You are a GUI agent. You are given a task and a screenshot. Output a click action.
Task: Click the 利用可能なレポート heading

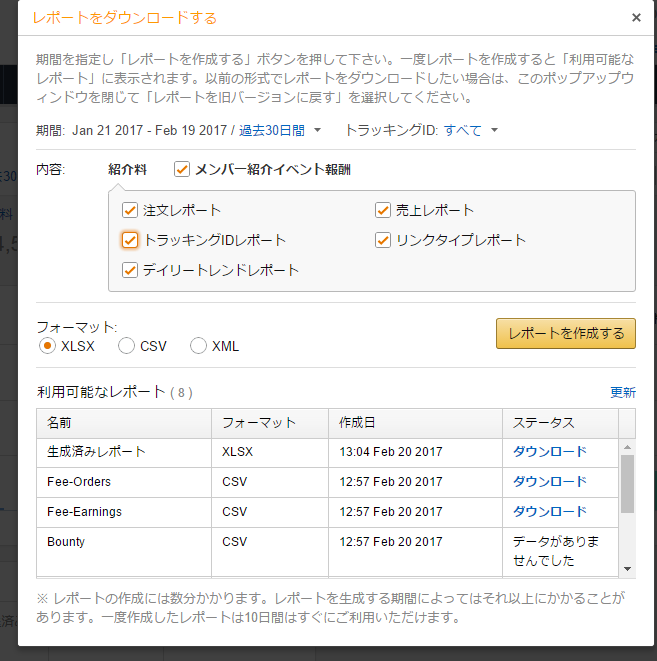click(x=101, y=392)
